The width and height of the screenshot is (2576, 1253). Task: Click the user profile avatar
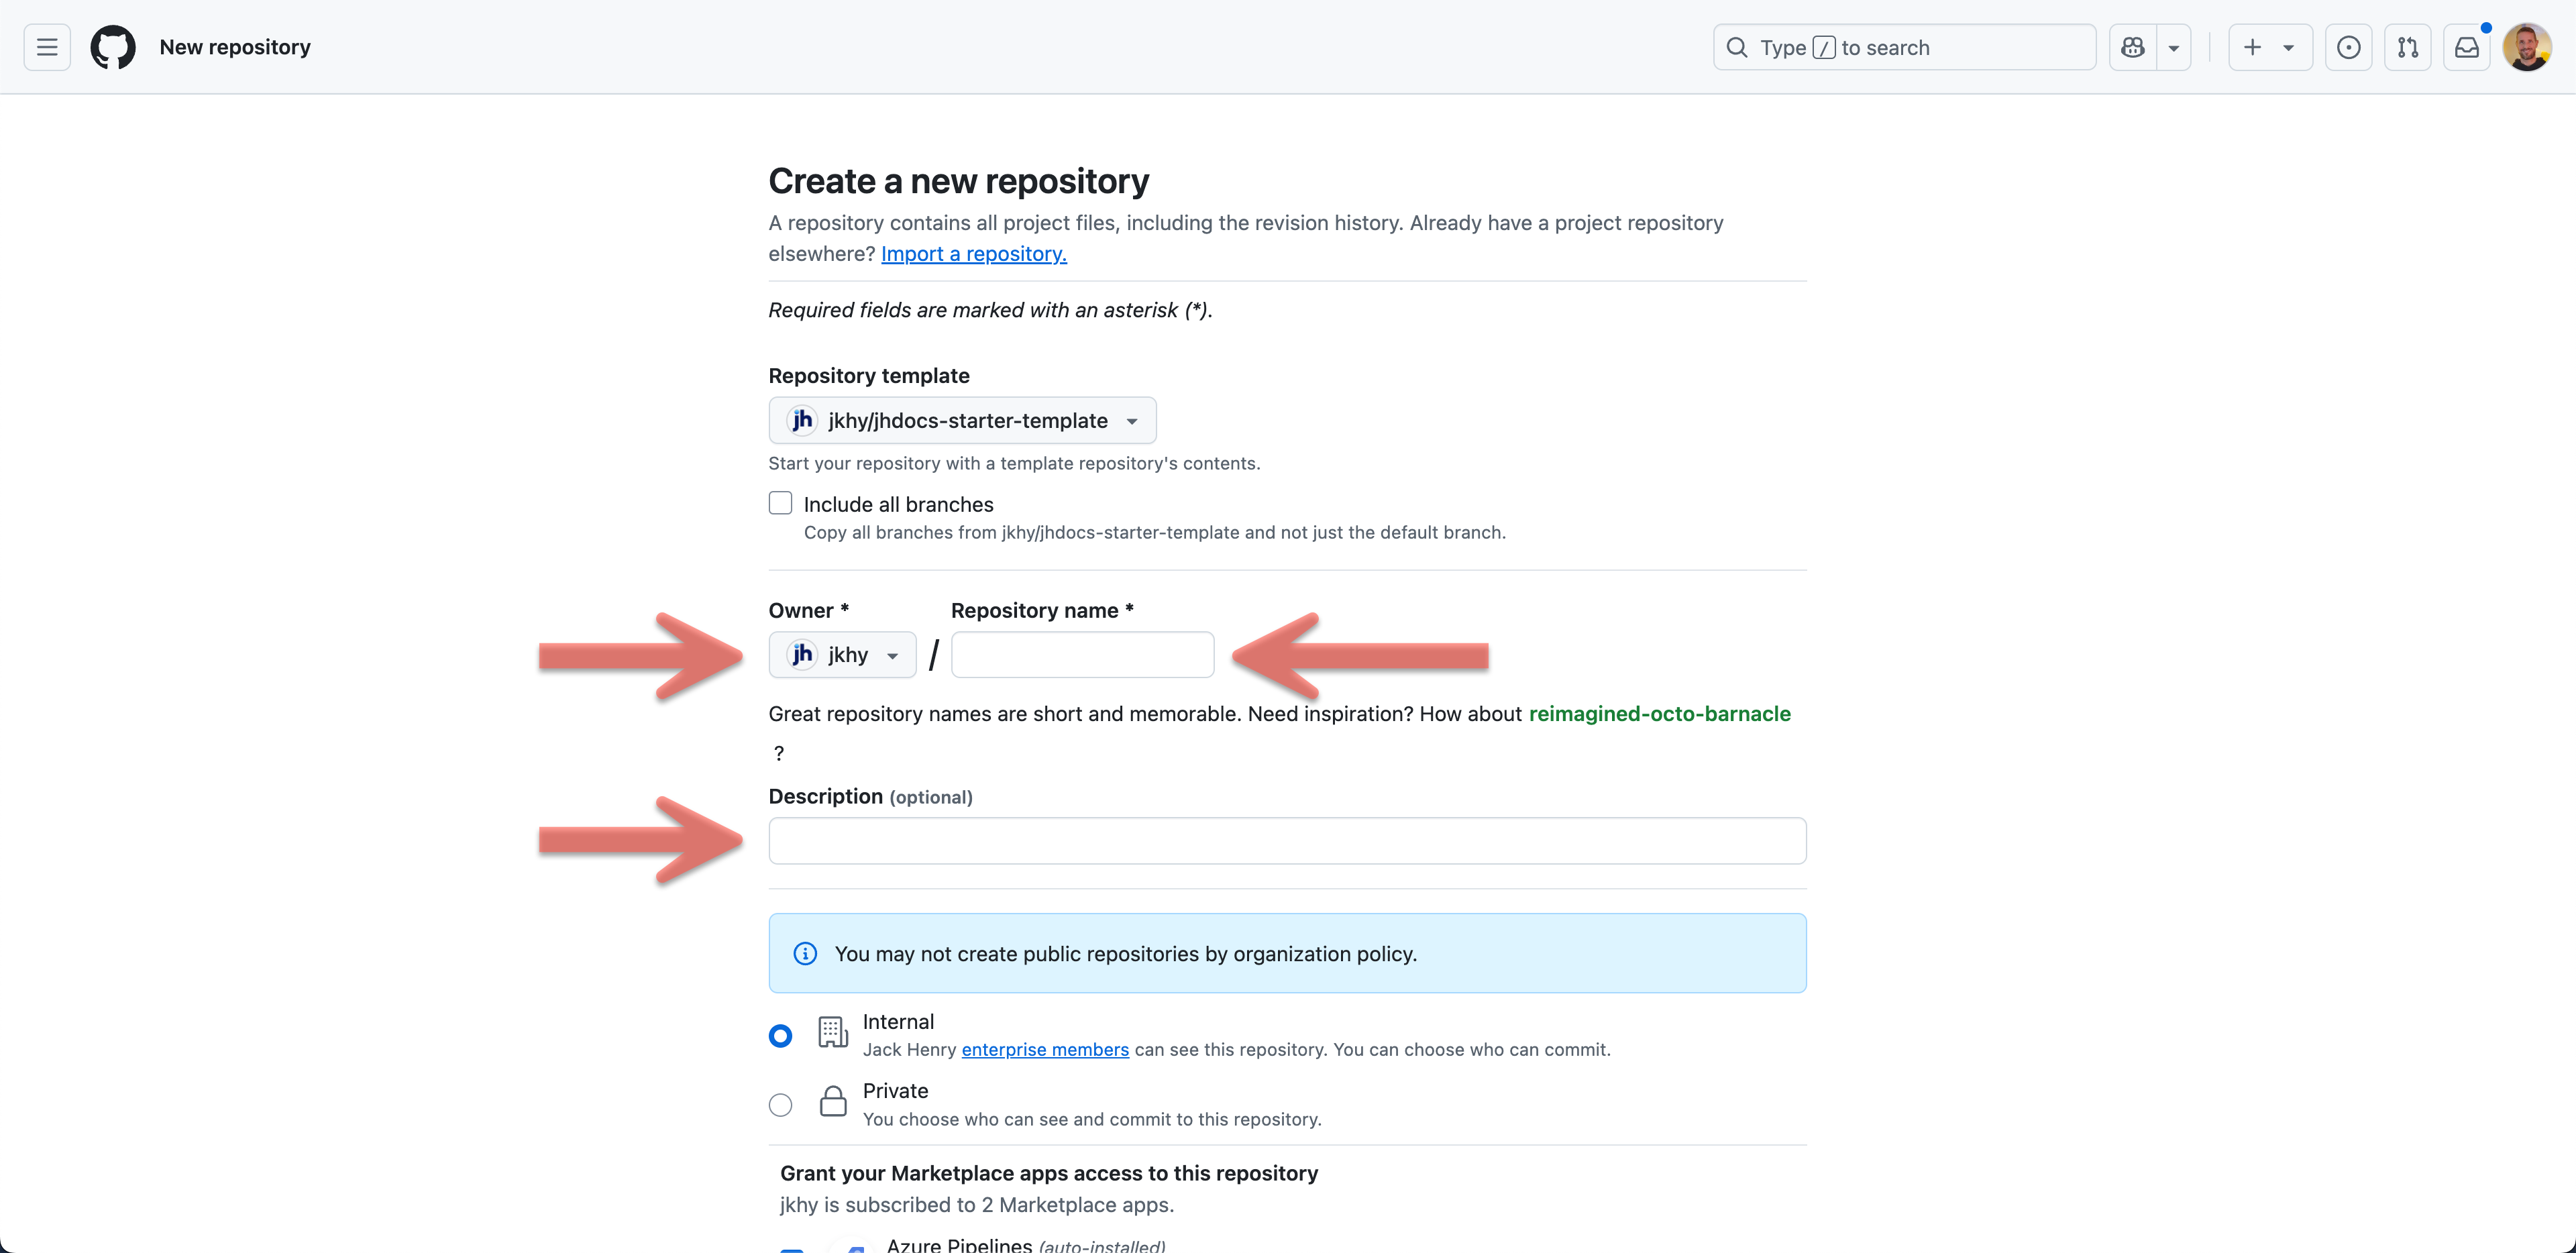2527,47
